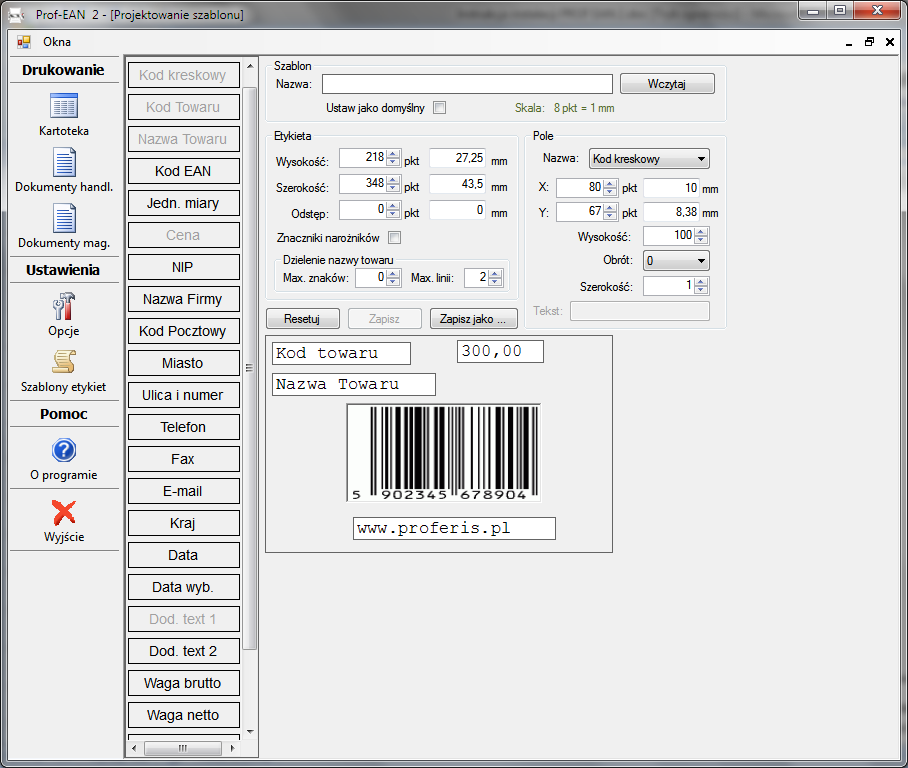Click the field list scroll left arrow

134,748
